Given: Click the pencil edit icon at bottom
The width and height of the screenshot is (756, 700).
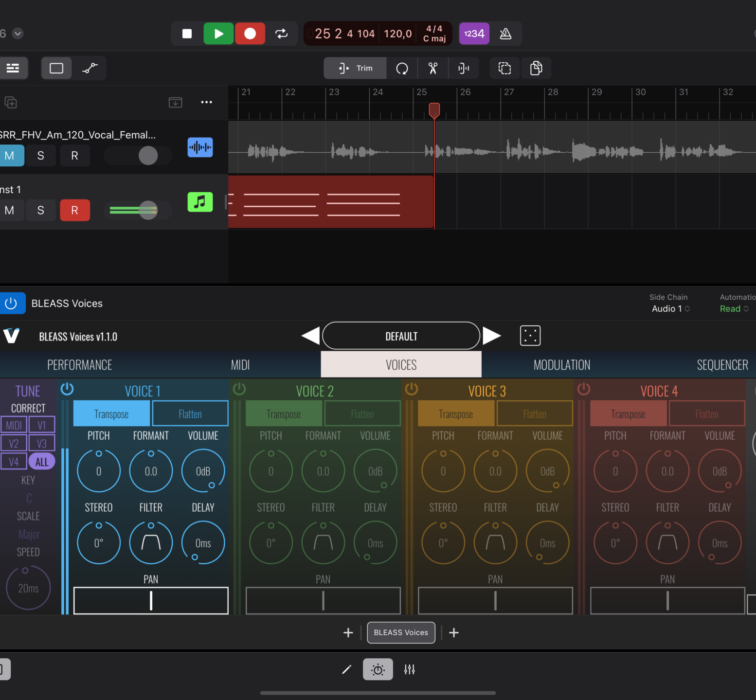Looking at the screenshot, I should pos(346,669).
